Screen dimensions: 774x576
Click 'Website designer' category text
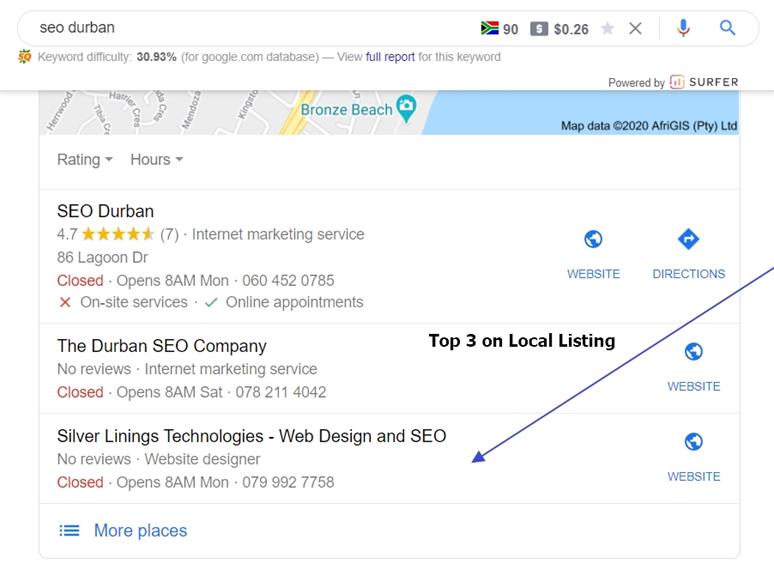point(202,459)
